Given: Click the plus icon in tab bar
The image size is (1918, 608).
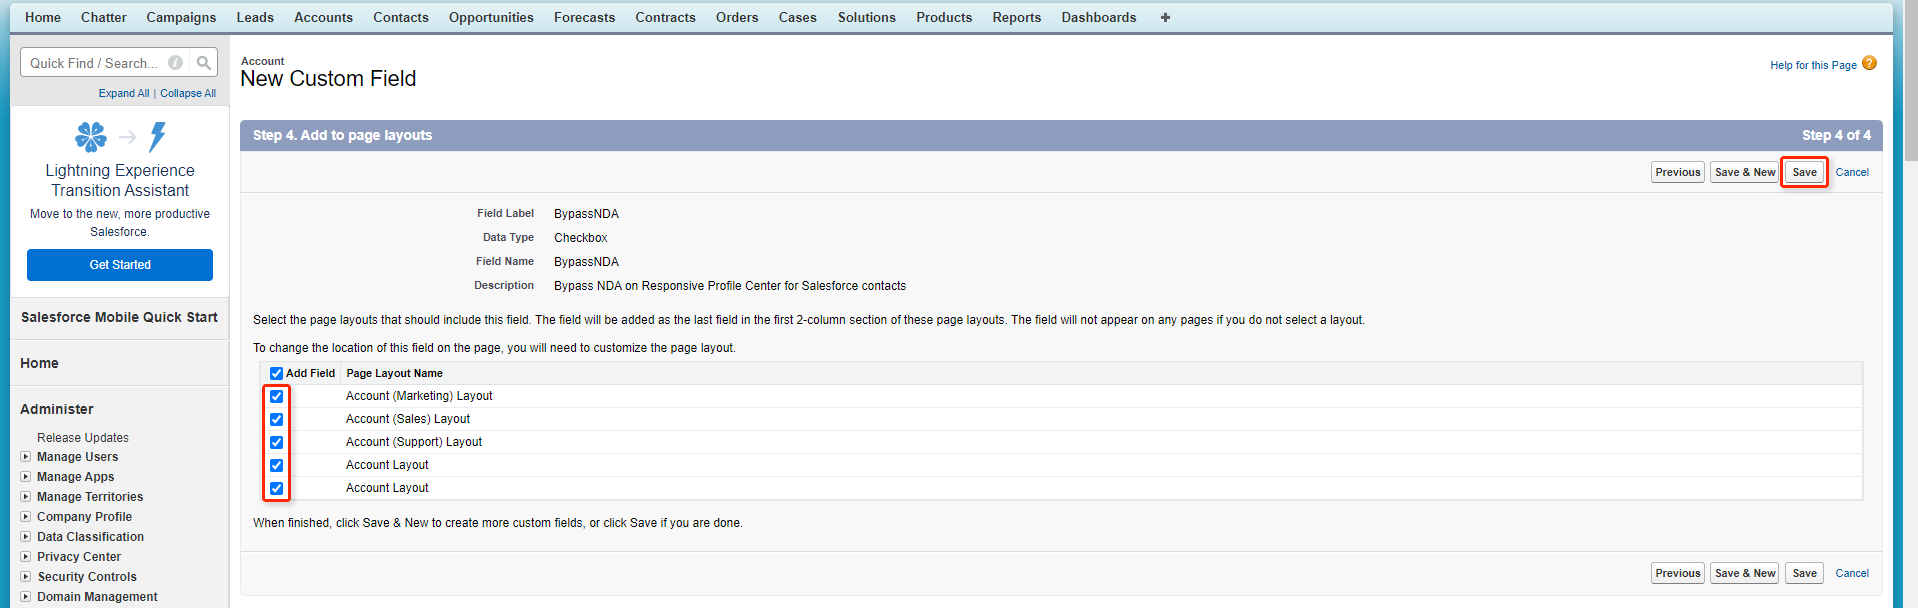Looking at the screenshot, I should pyautogui.click(x=1165, y=17).
